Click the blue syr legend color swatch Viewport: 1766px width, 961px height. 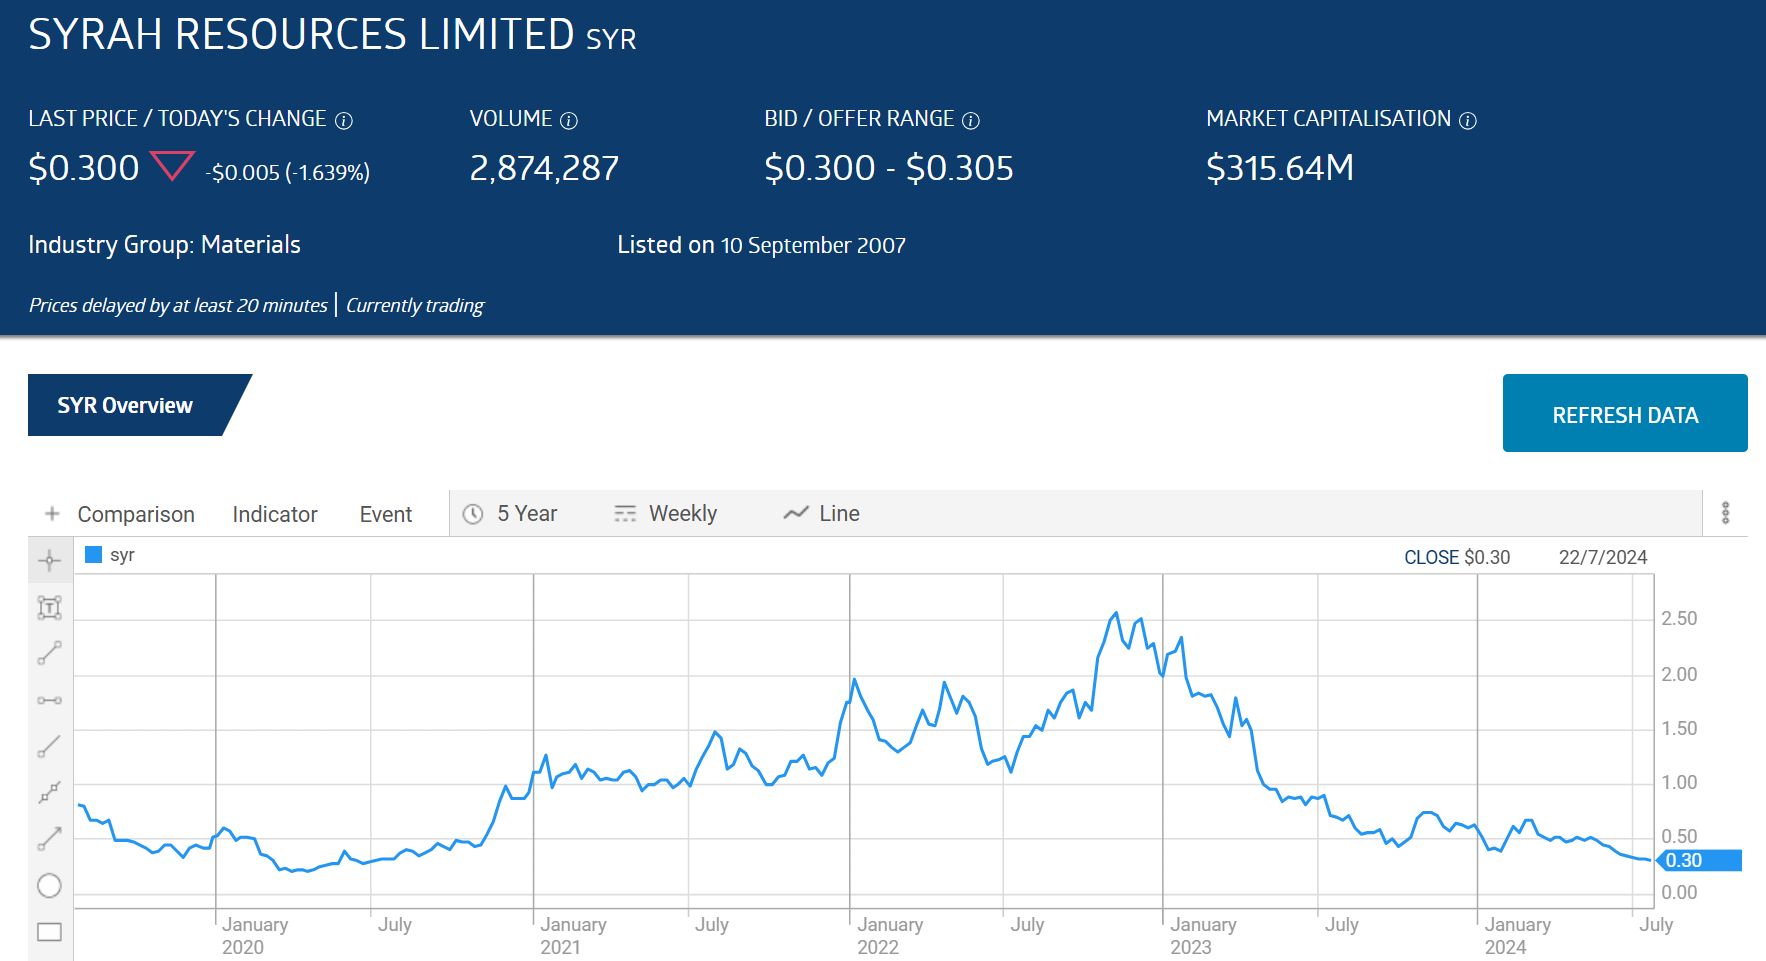(x=94, y=555)
